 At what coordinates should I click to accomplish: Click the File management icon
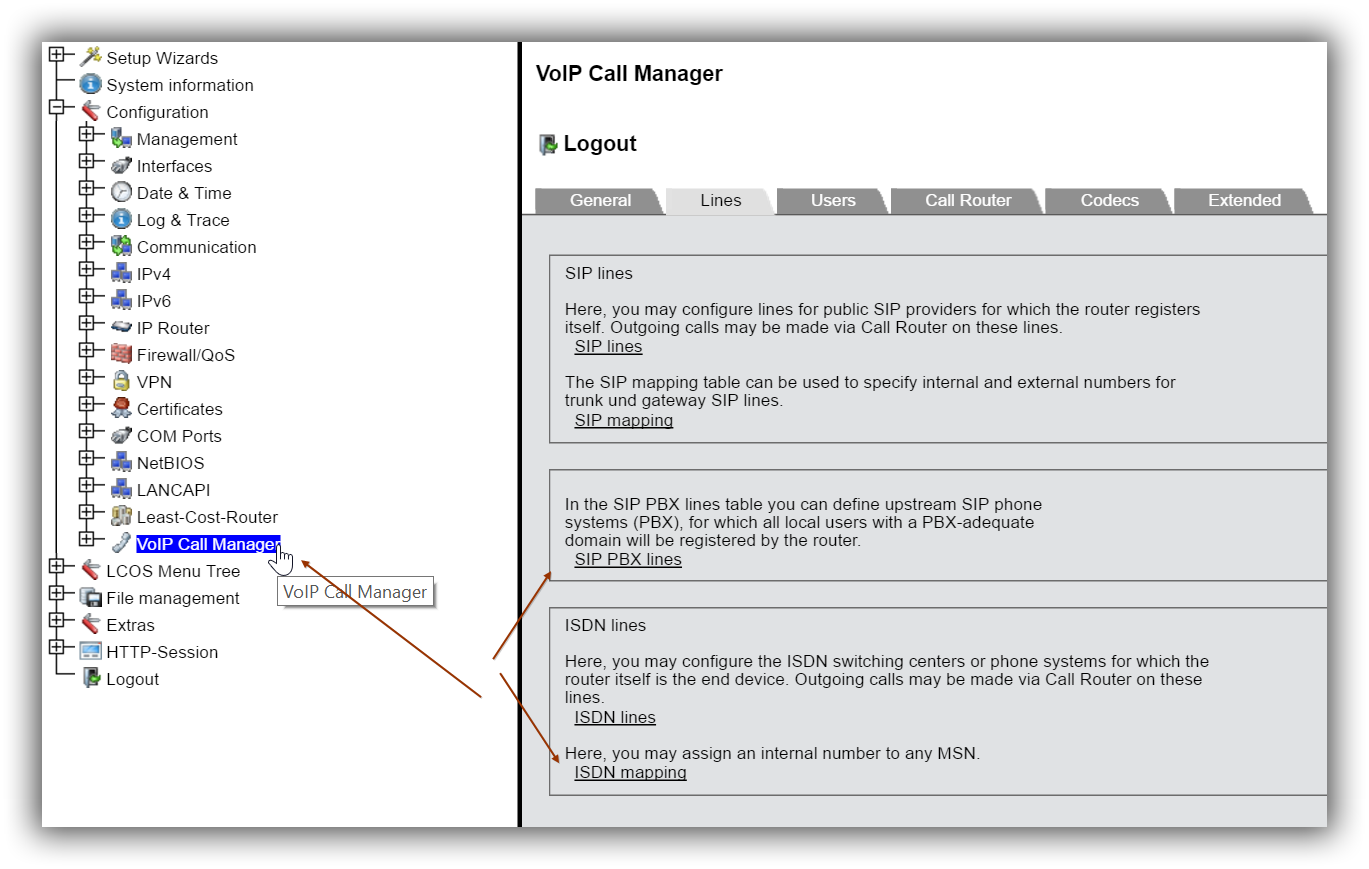coord(91,597)
